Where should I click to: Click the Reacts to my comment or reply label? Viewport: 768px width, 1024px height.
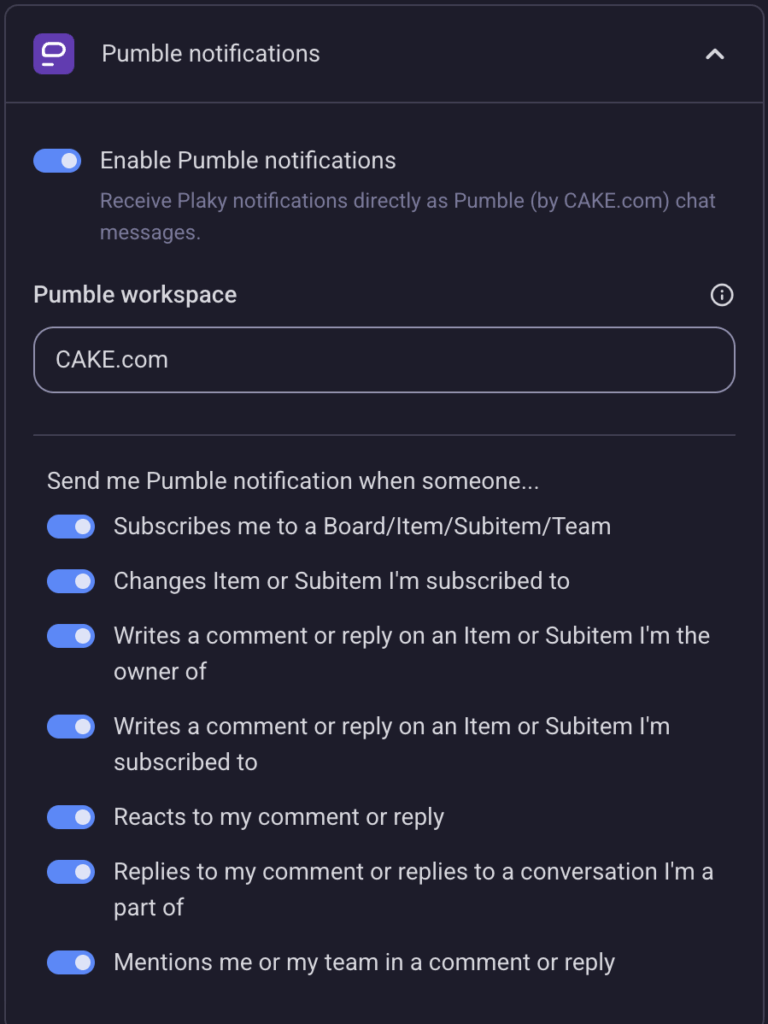[279, 817]
